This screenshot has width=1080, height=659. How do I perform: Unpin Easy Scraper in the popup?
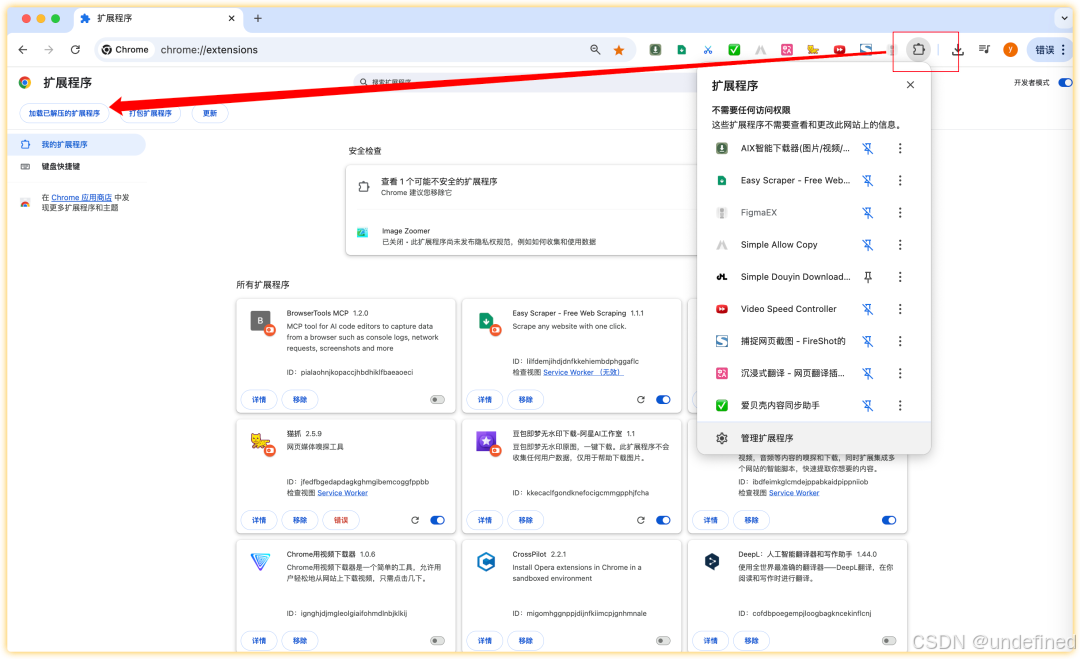click(x=868, y=180)
